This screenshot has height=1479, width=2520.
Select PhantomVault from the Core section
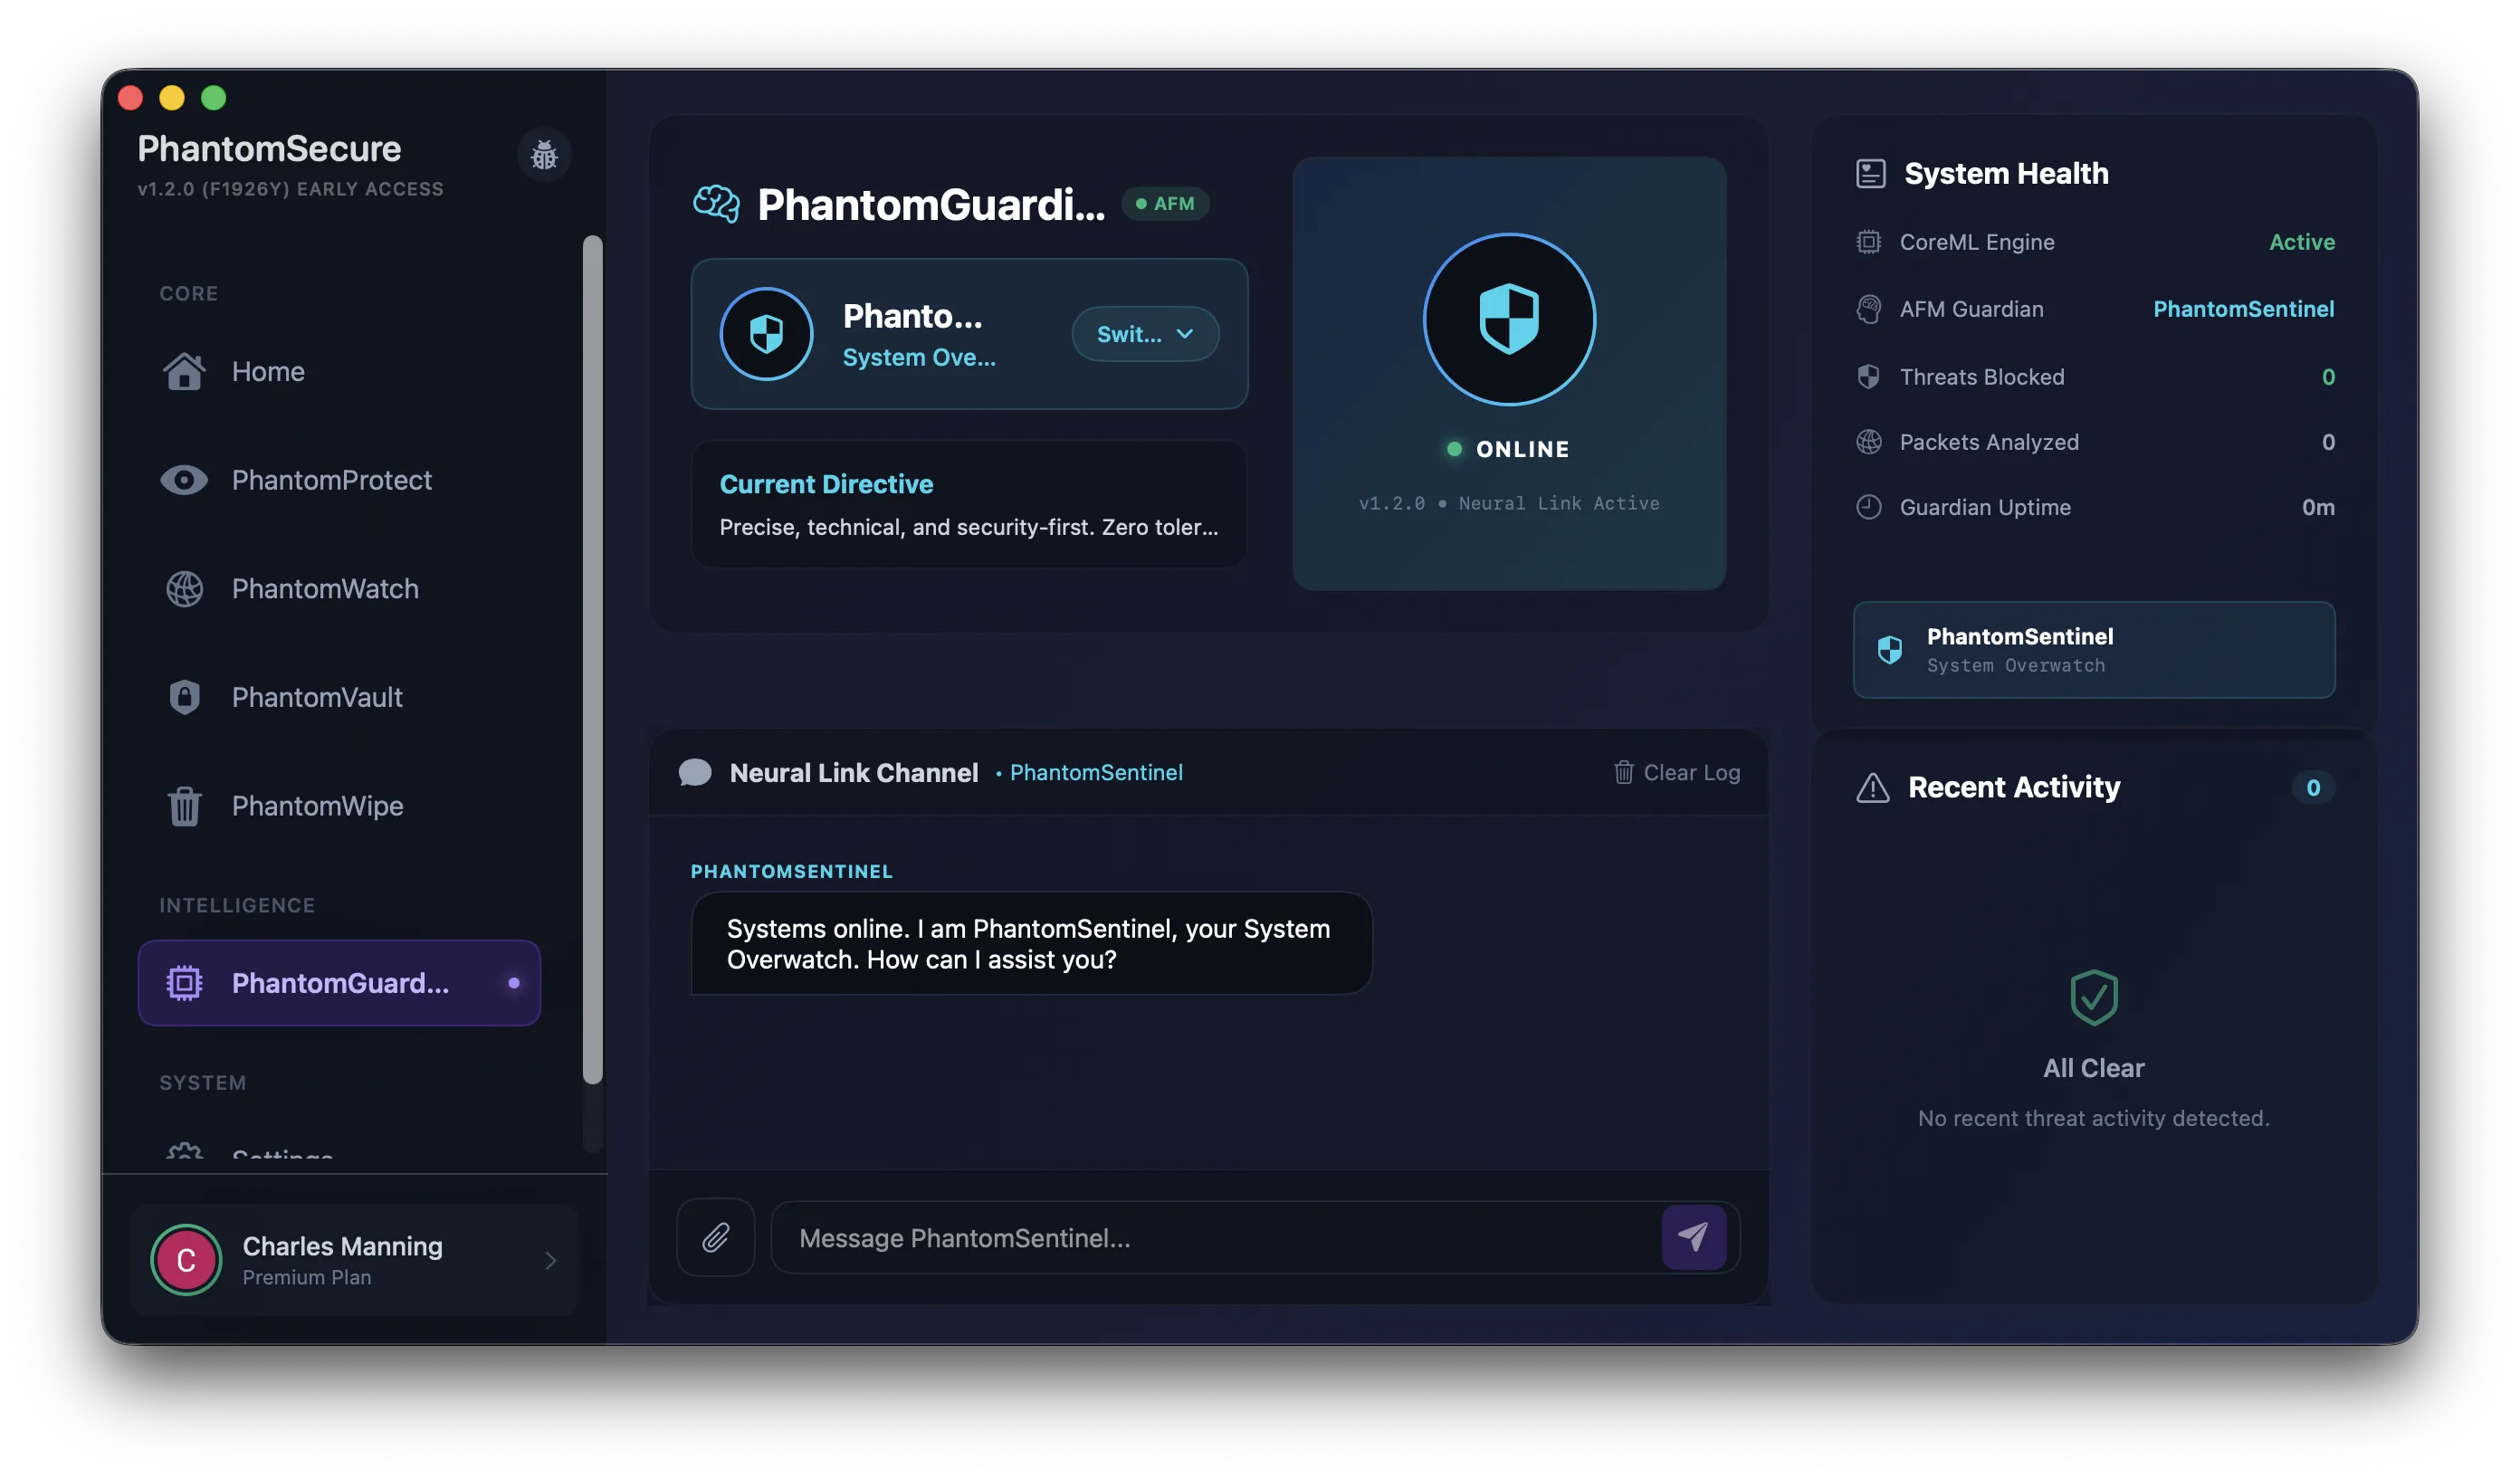click(316, 697)
